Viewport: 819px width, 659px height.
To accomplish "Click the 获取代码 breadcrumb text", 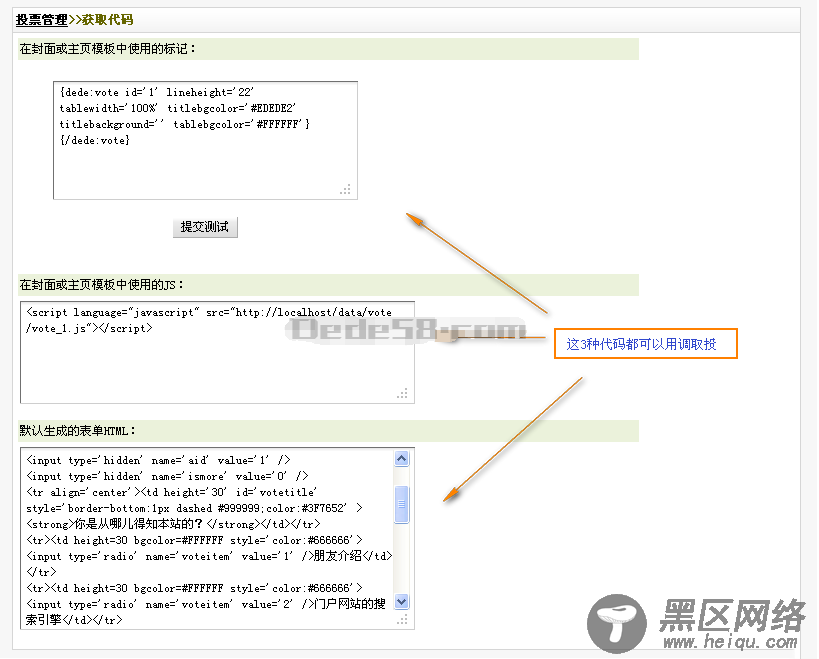I will (108, 20).
